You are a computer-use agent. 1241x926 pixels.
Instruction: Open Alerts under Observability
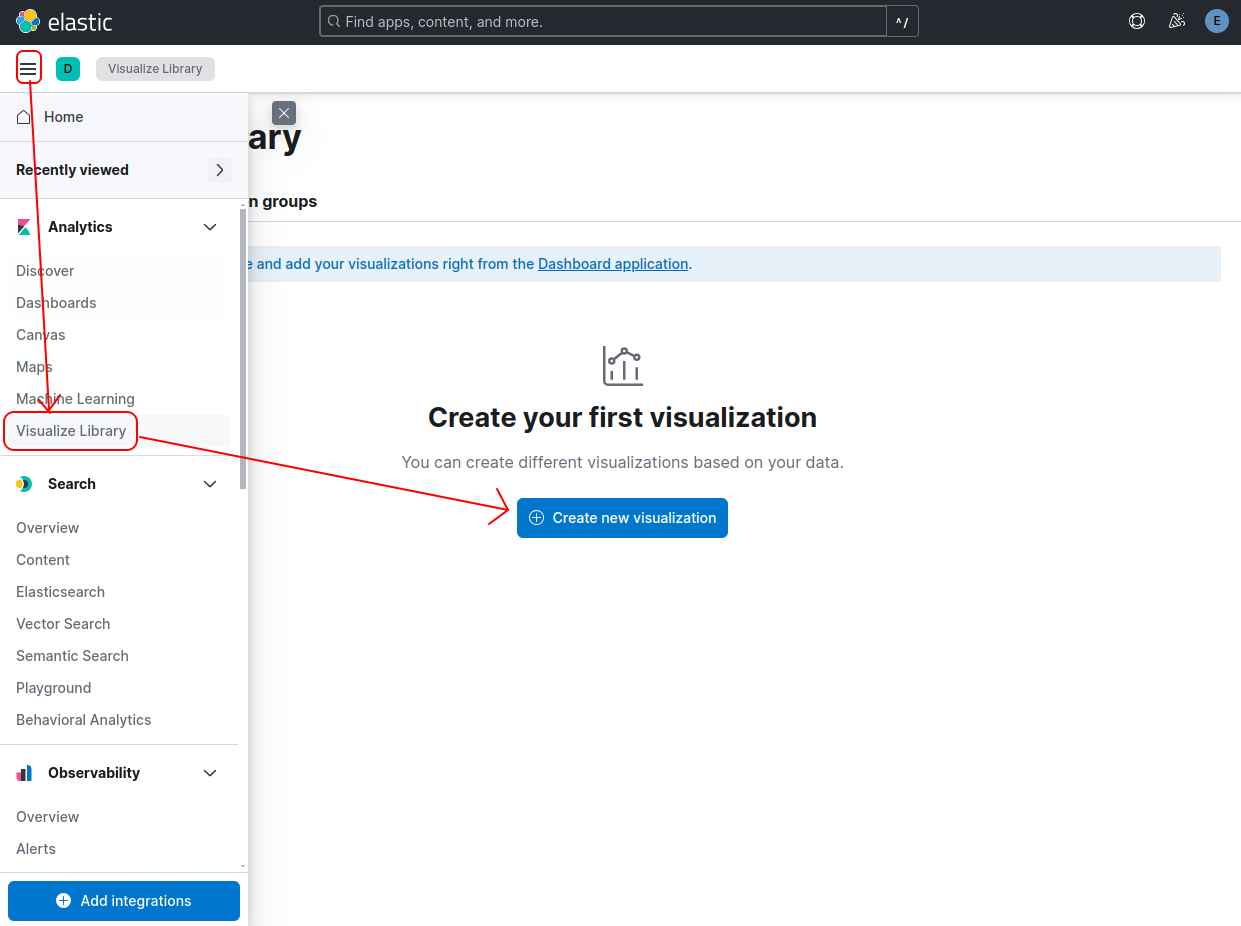(x=36, y=849)
